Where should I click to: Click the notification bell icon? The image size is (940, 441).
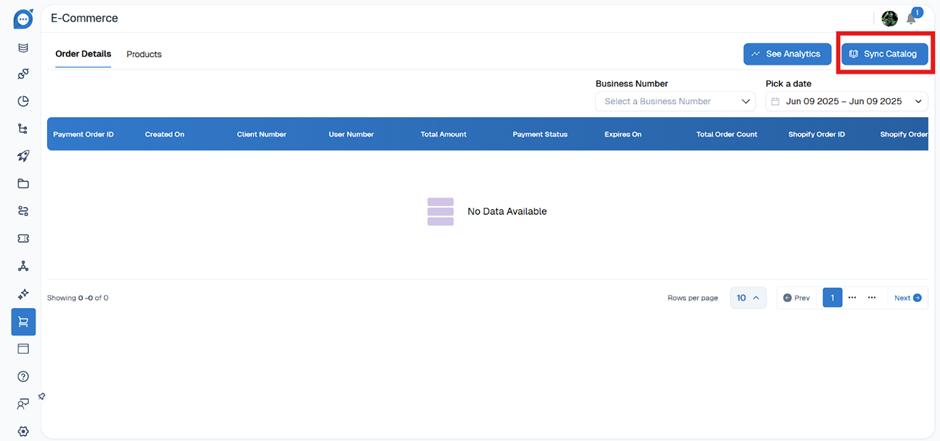(911, 18)
